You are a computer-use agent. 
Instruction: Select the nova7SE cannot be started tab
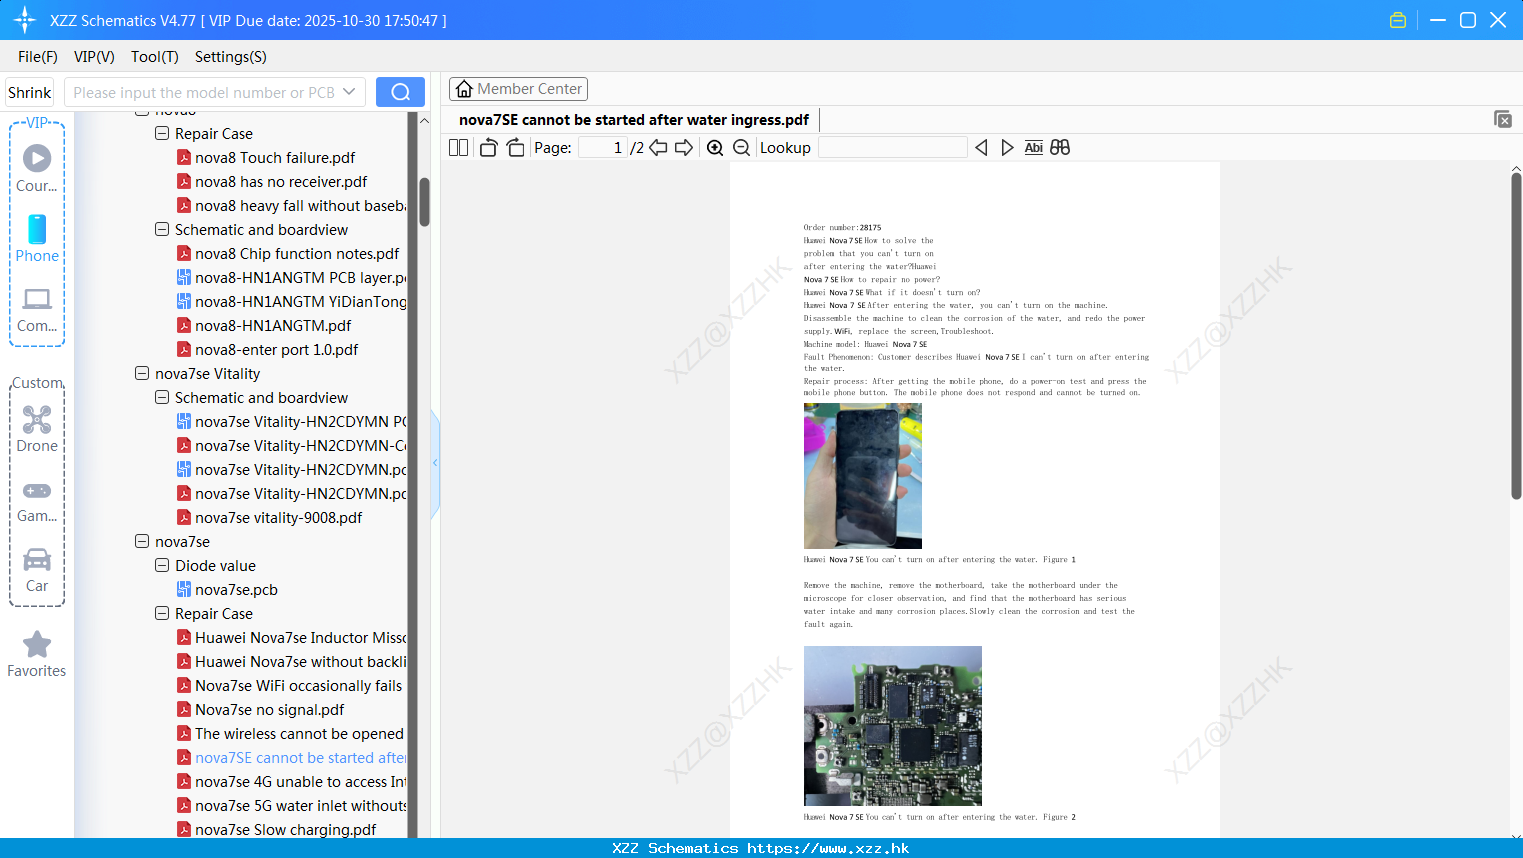634,120
